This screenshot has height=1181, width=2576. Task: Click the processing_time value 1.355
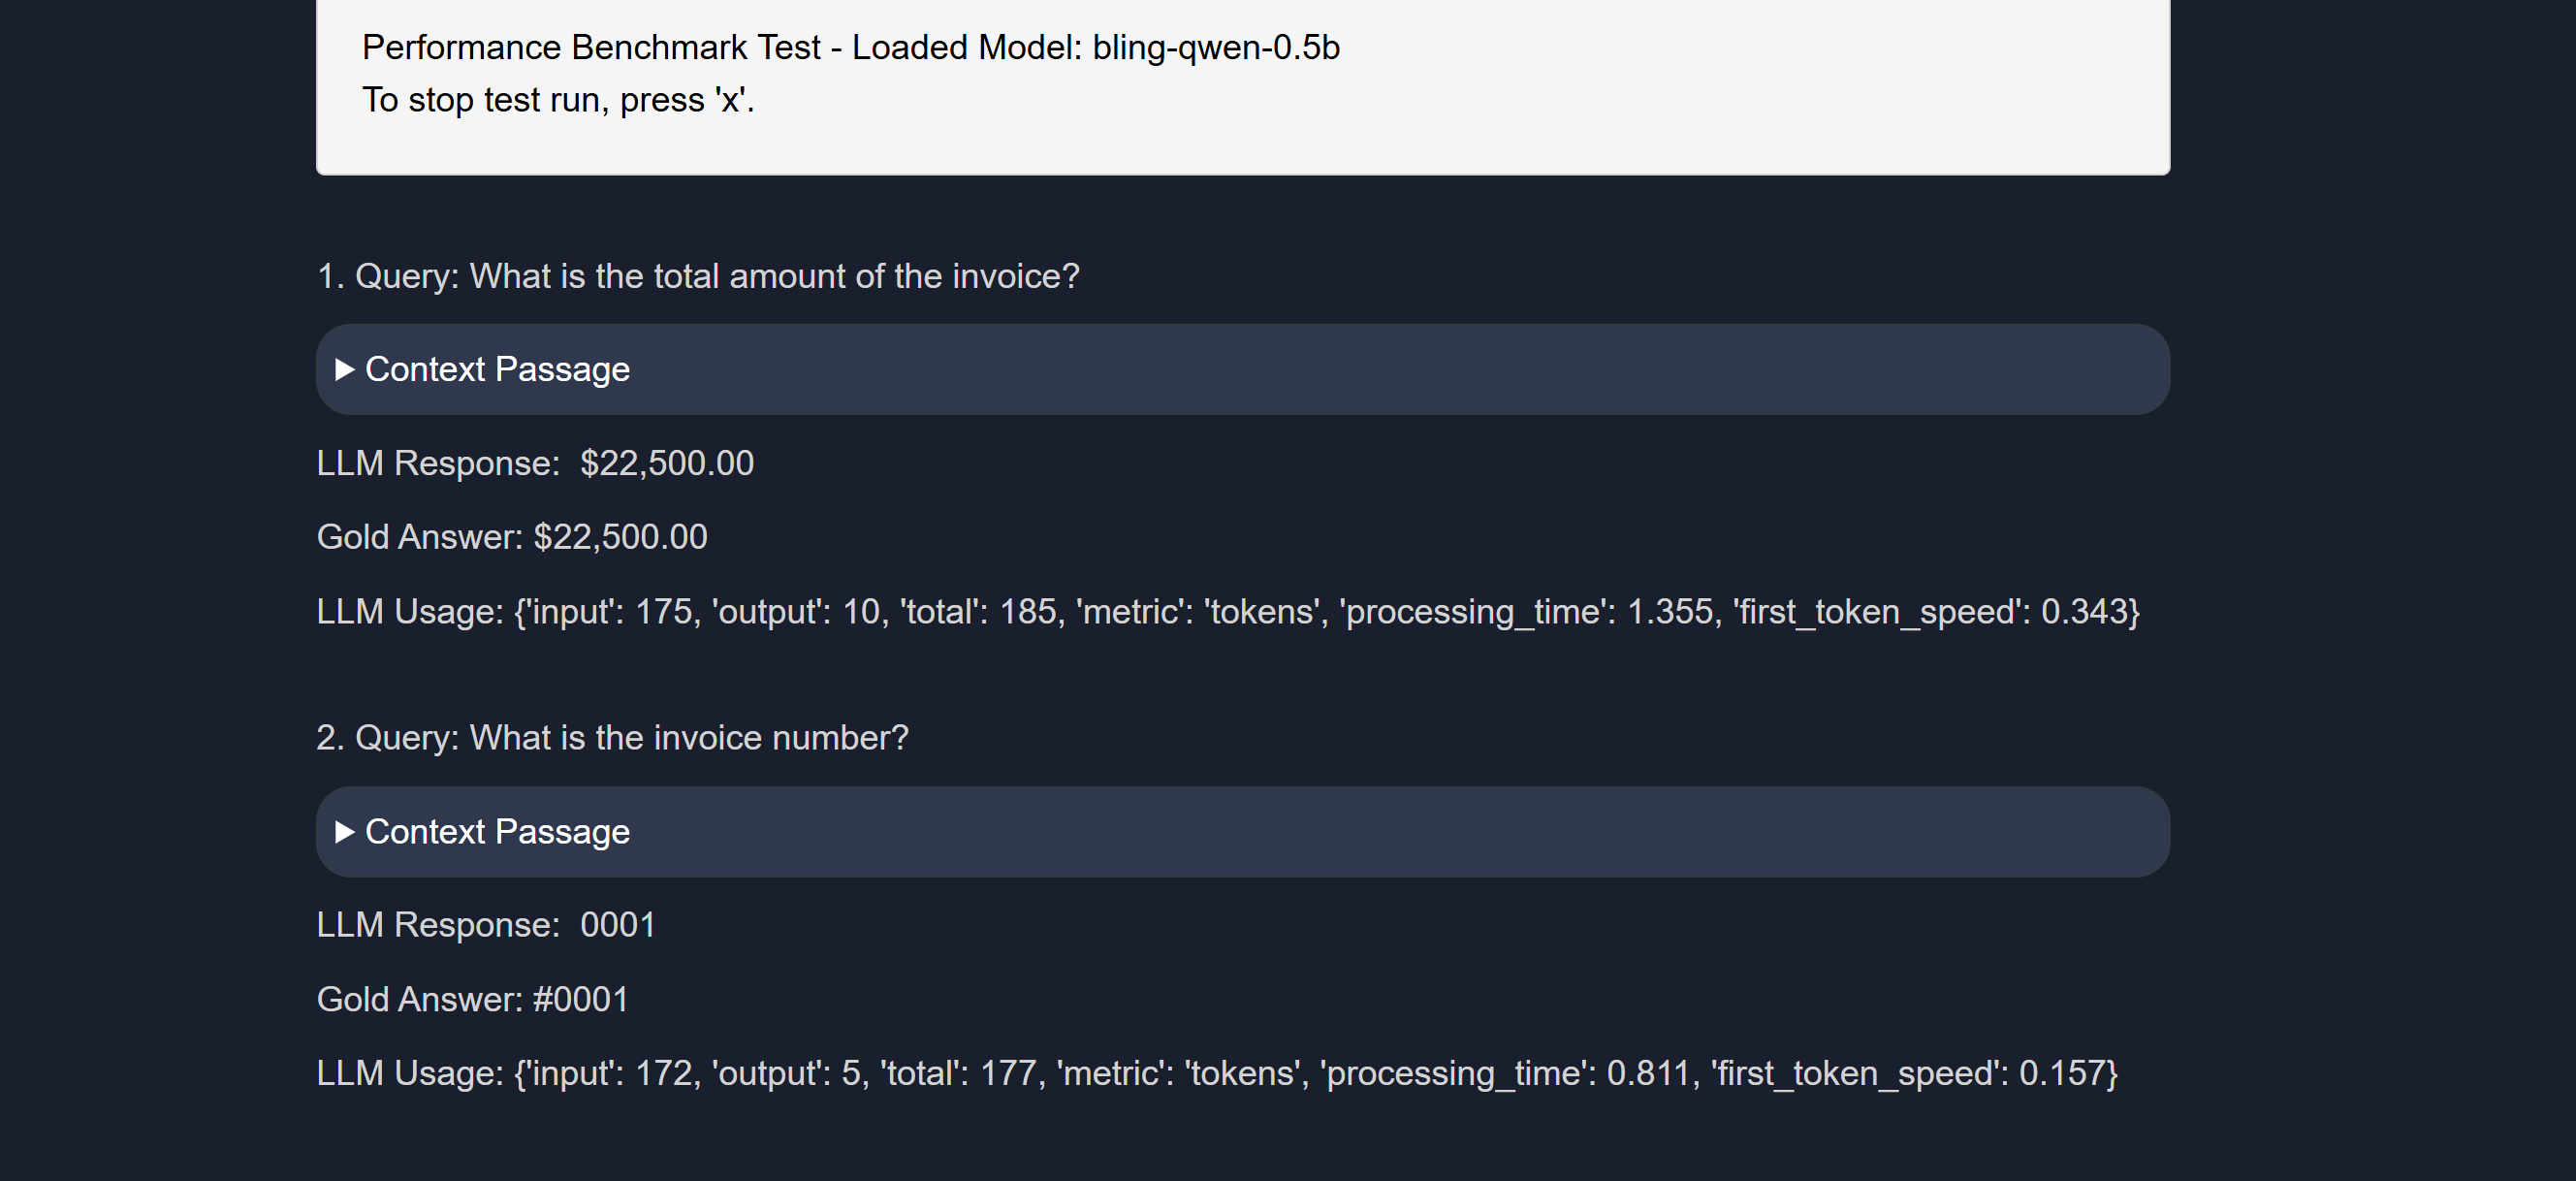tap(1669, 611)
